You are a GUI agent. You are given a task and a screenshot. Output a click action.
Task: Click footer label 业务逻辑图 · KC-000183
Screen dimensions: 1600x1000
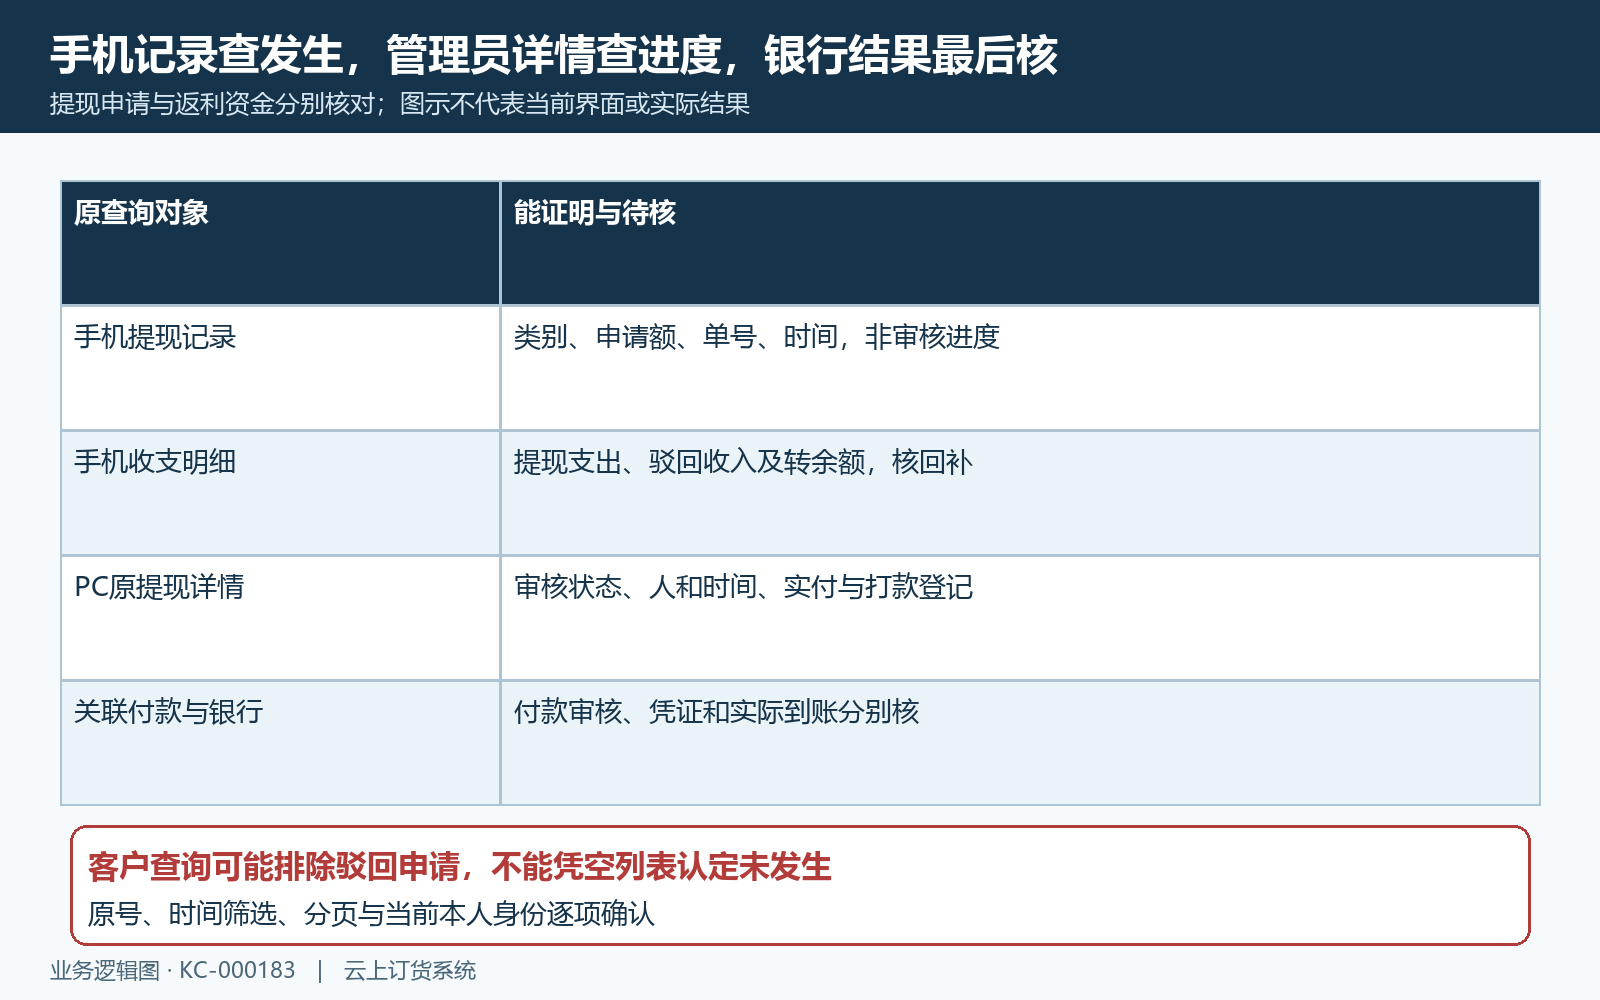(173, 971)
